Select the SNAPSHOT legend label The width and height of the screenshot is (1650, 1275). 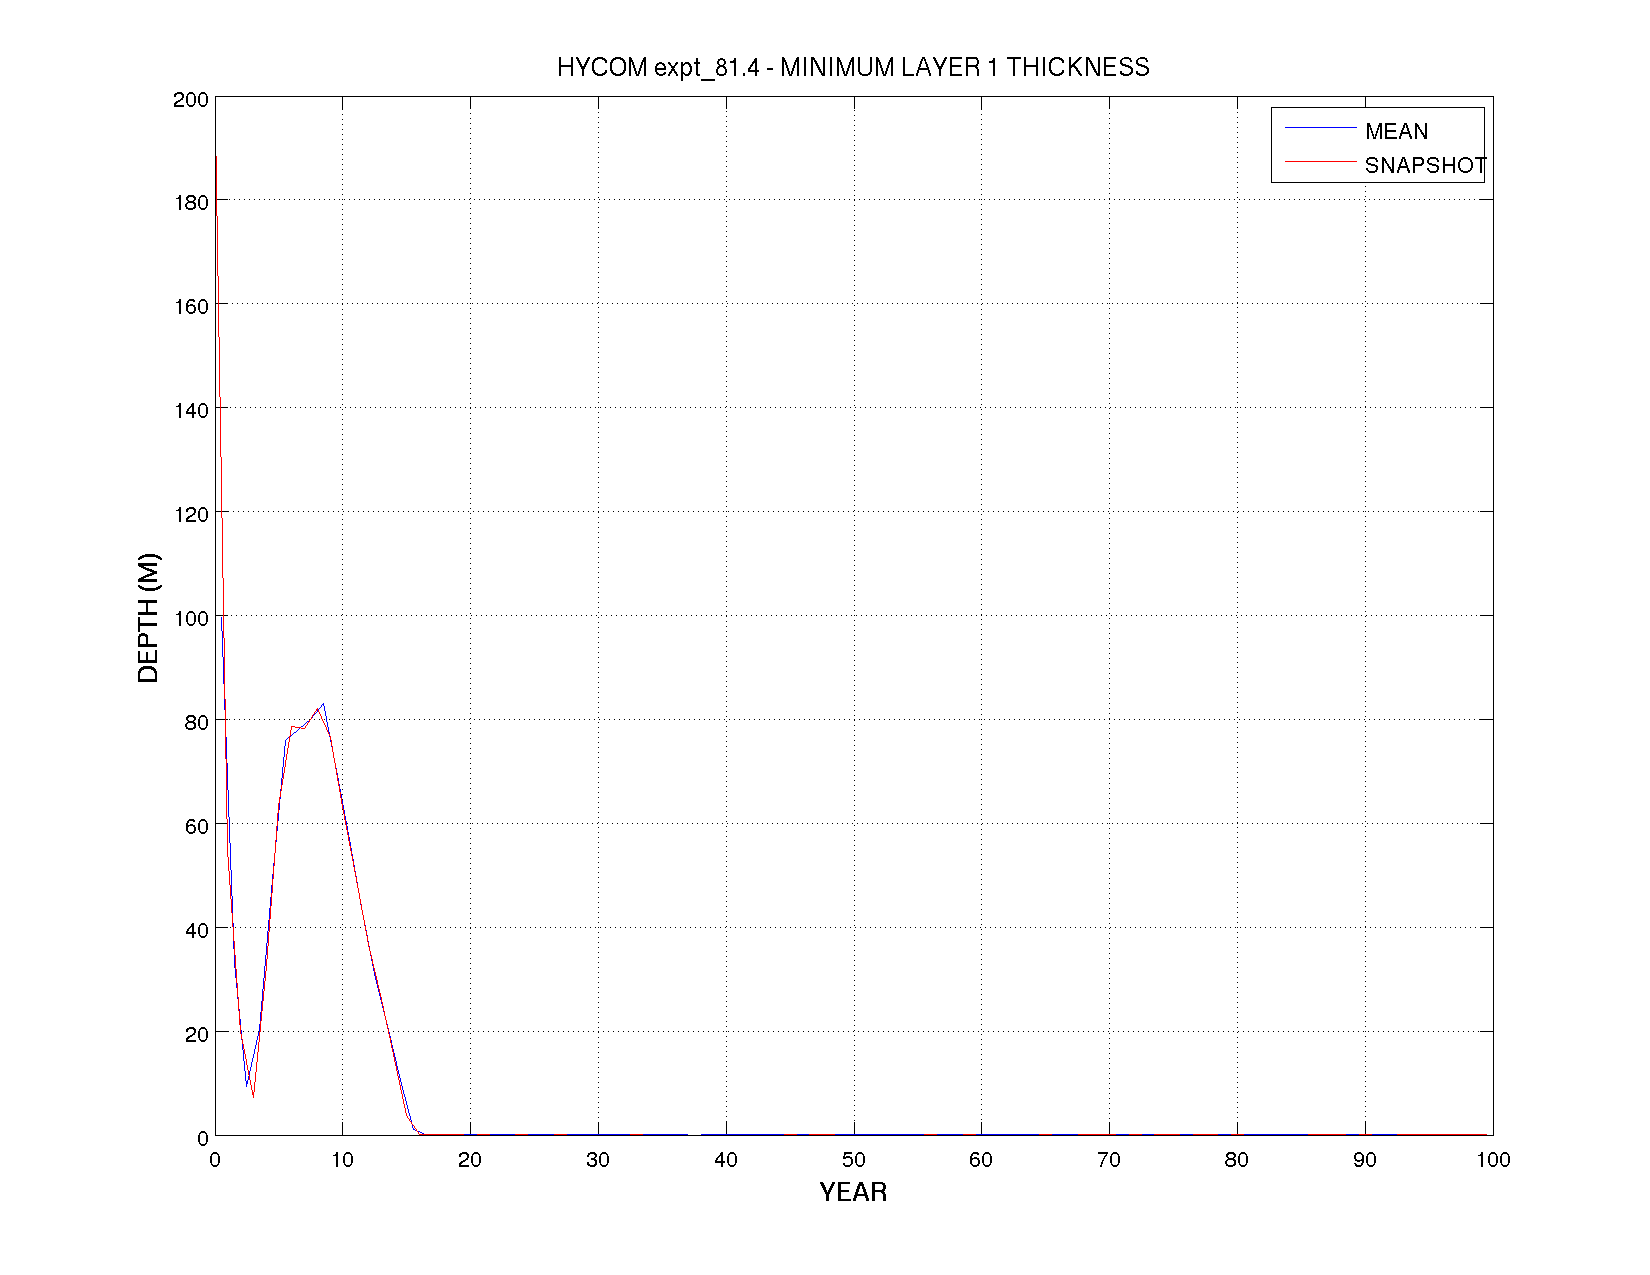tap(1424, 165)
